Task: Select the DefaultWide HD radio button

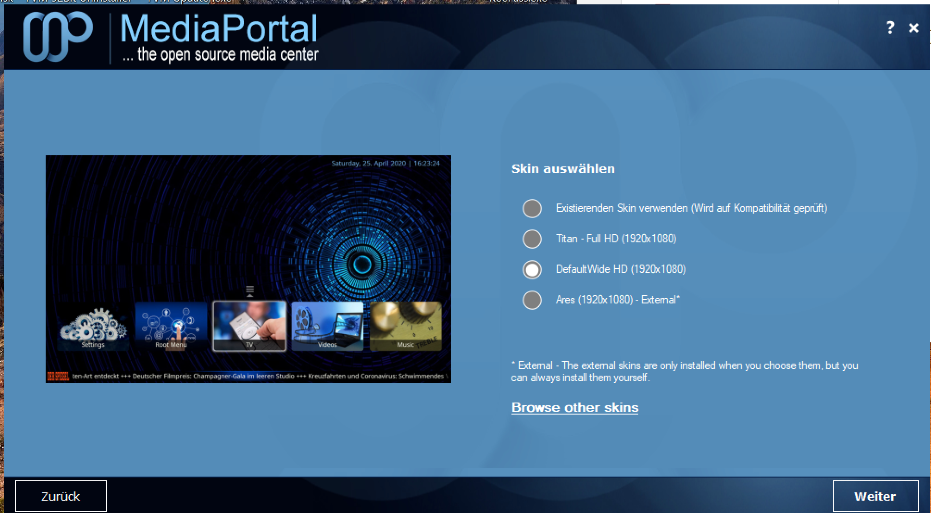Action: click(532, 269)
